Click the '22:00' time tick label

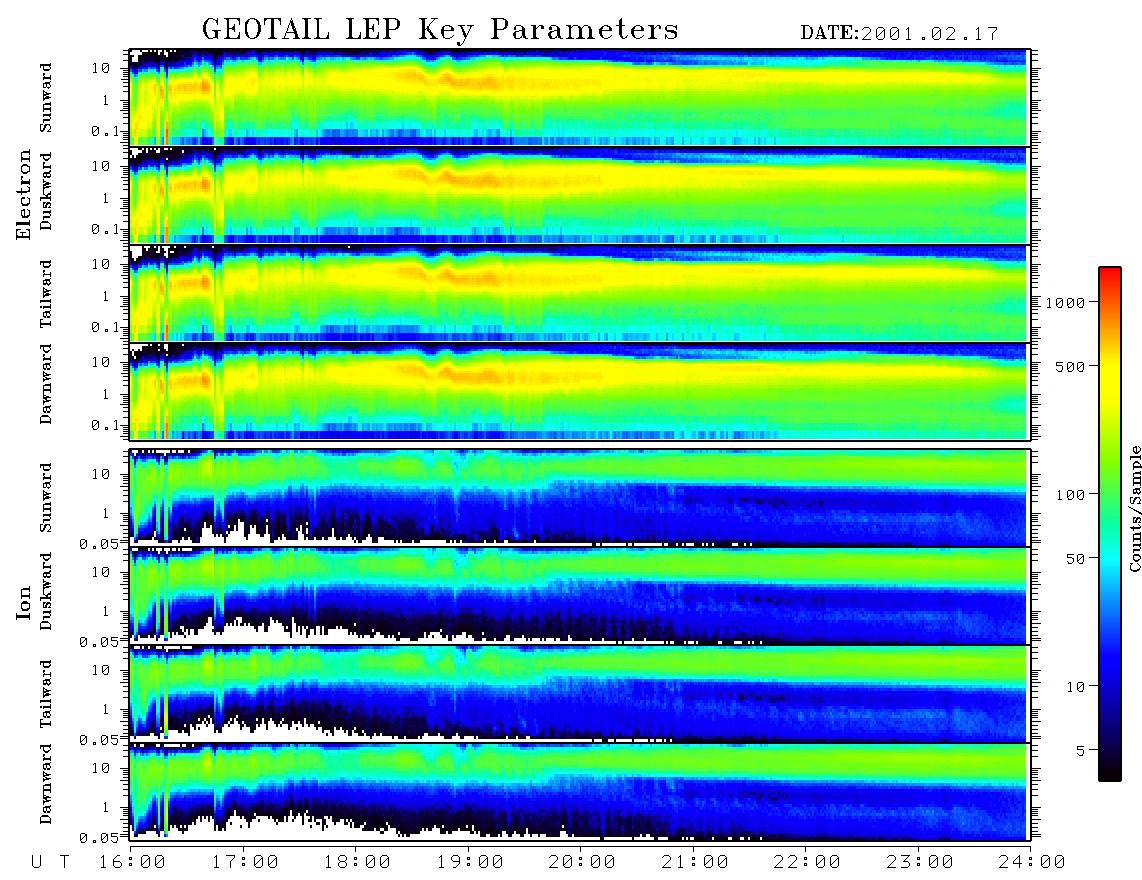[x=807, y=863]
